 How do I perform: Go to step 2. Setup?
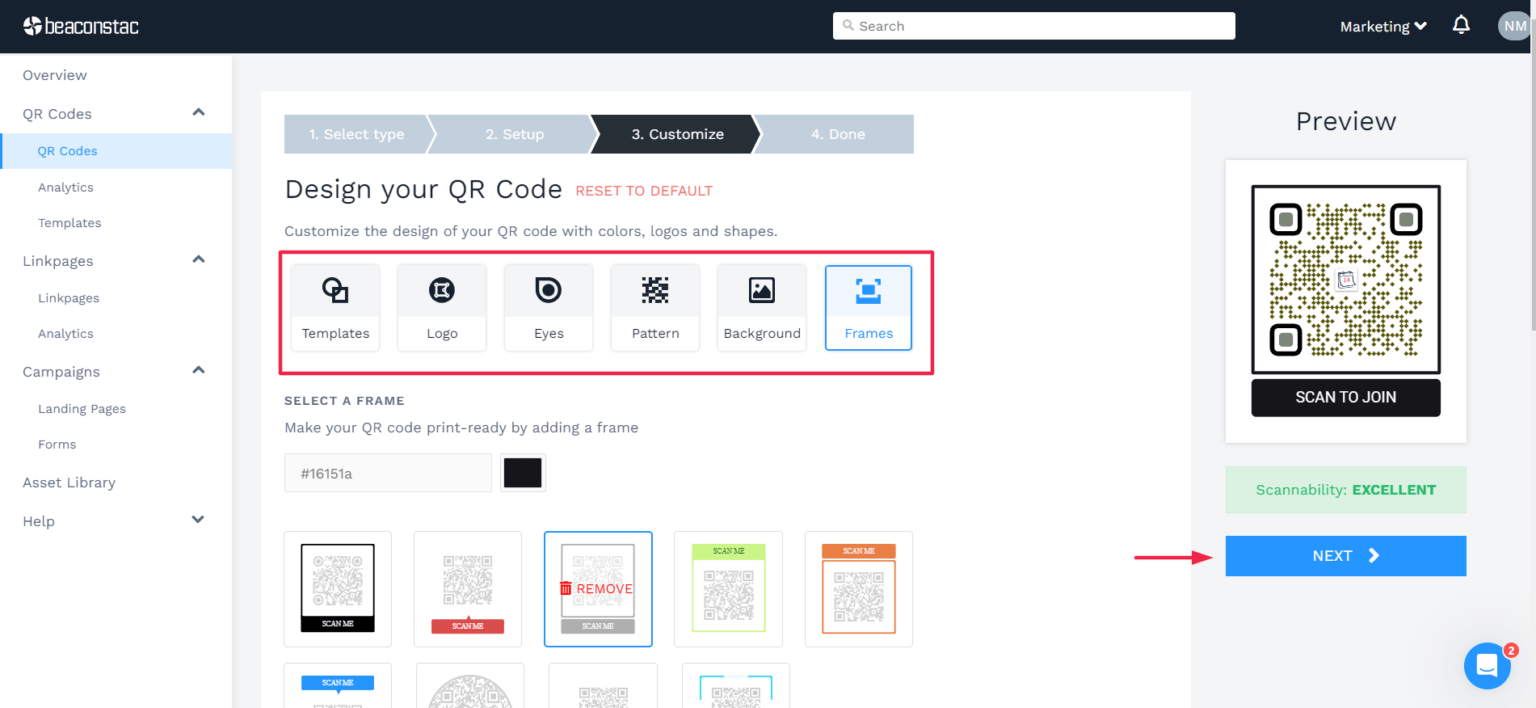[x=514, y=134]
